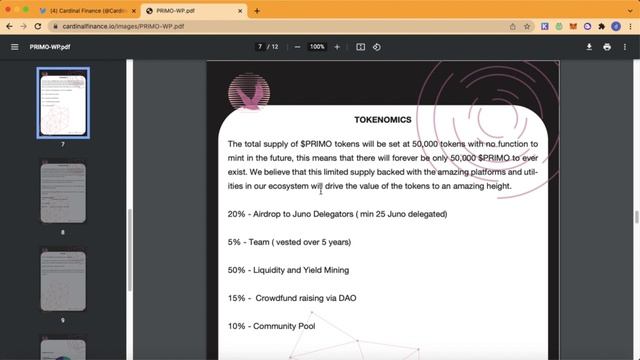Reload the current page
The height and width of the screenshot is (360, 640).
(38, 26)
